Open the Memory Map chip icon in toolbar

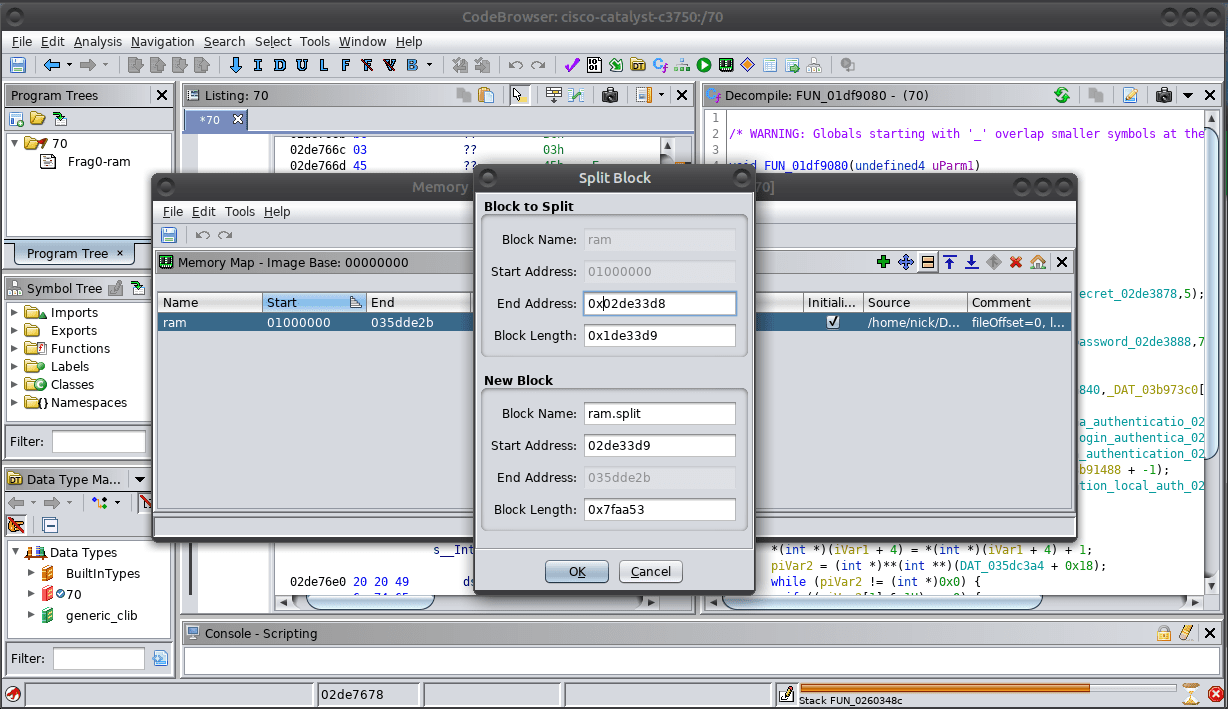(x=726, y=65)
